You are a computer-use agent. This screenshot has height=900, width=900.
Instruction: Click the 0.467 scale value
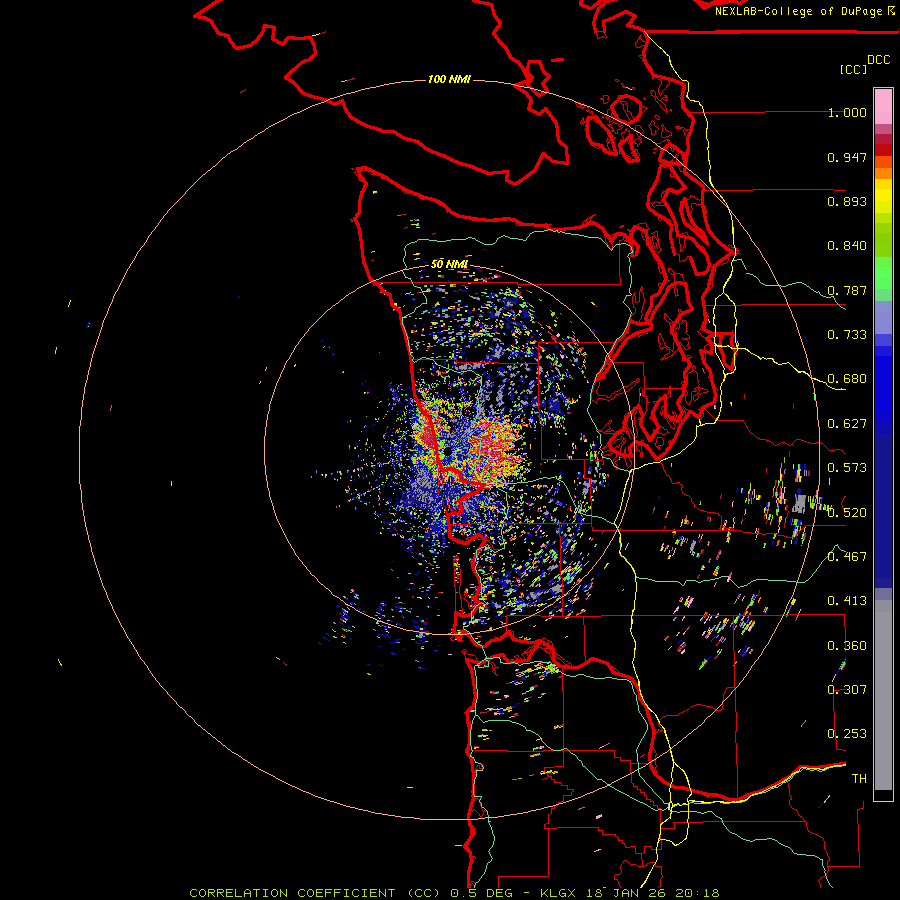[x=847, y=557]
